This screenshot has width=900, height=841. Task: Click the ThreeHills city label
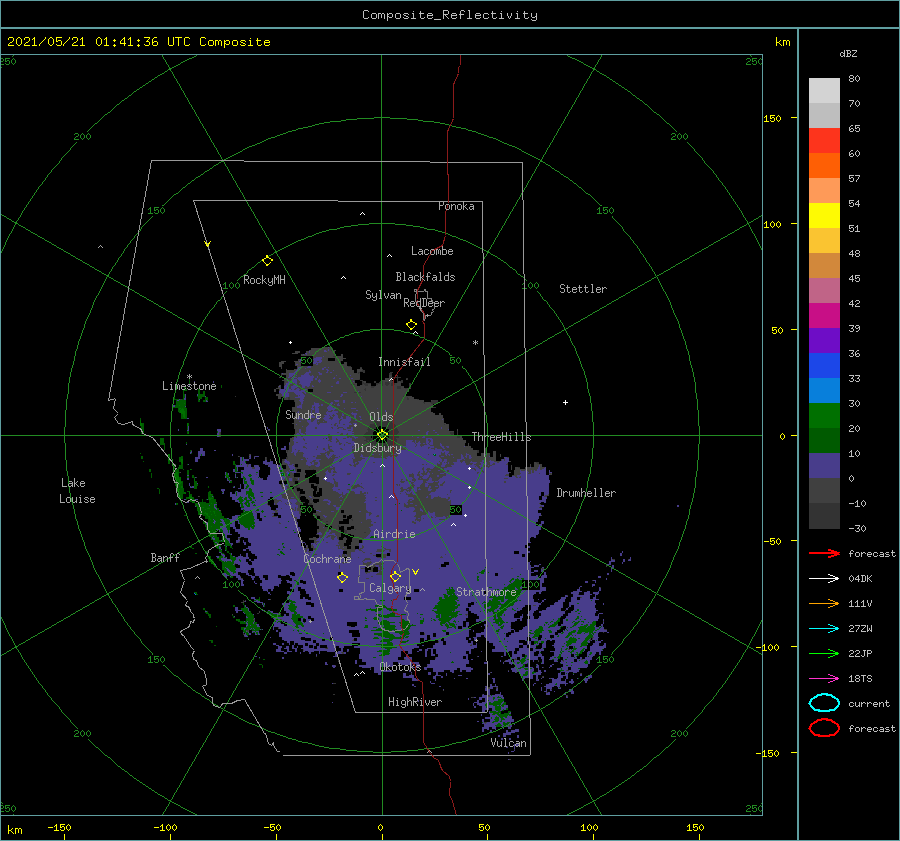[x=501, y=437]
